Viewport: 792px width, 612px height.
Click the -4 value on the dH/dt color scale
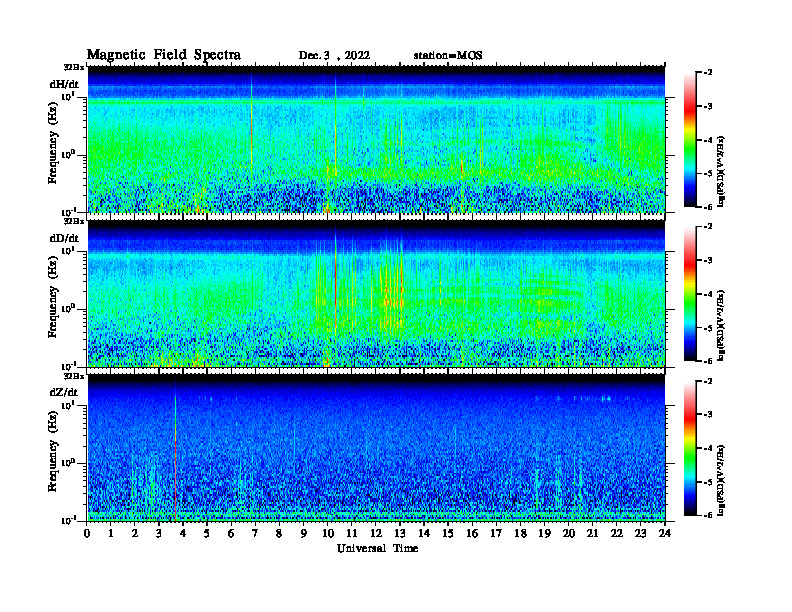(x=708, y=140)
